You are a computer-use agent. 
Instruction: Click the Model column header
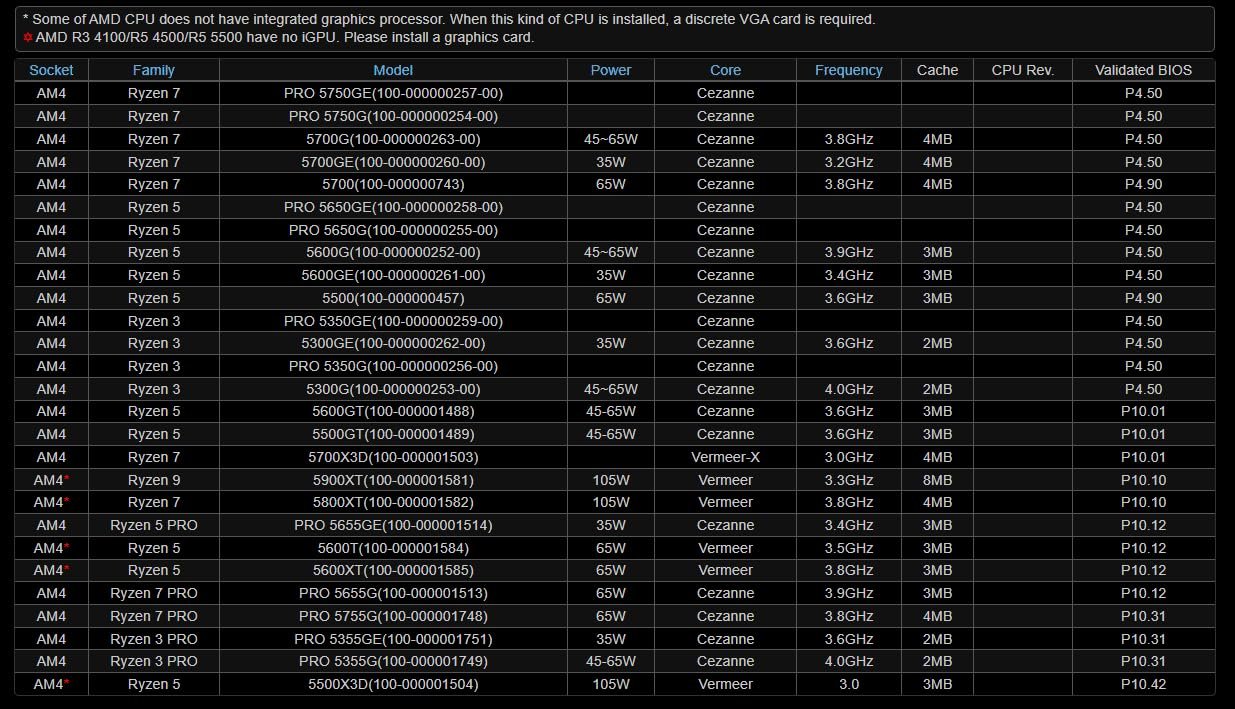click(x=393, y=70)
